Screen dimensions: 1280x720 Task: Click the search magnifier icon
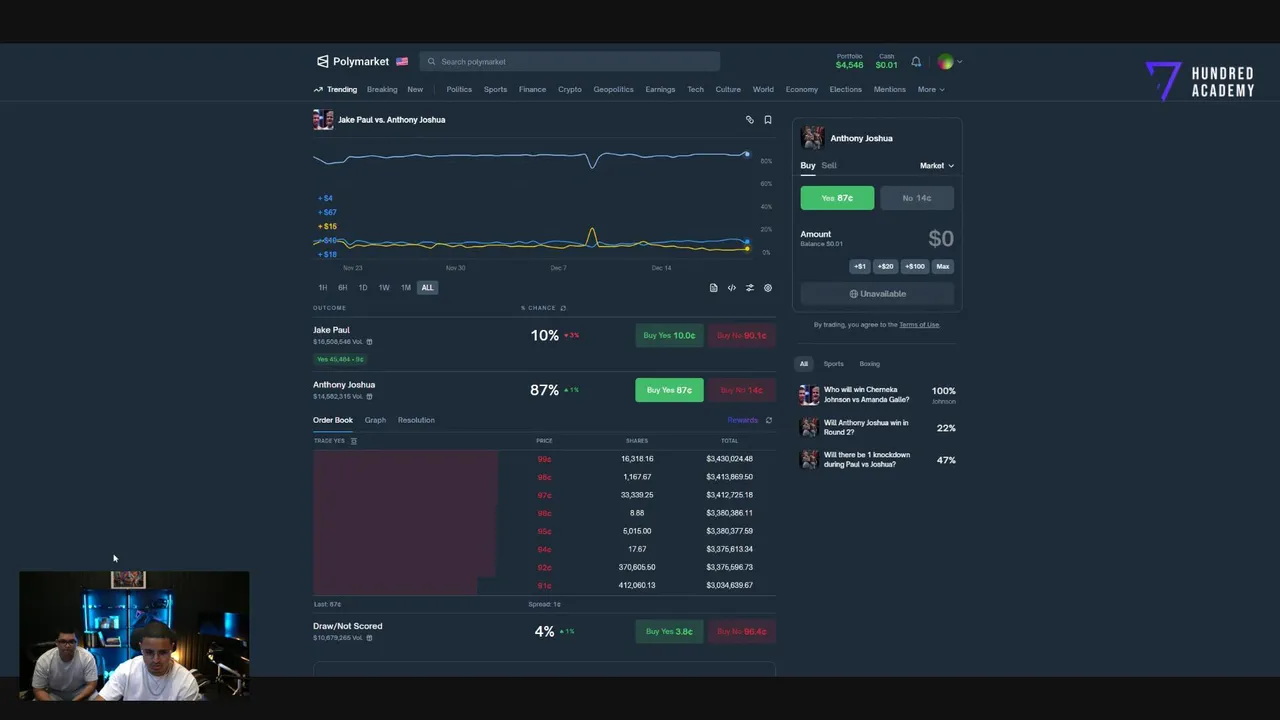(432, 62)
